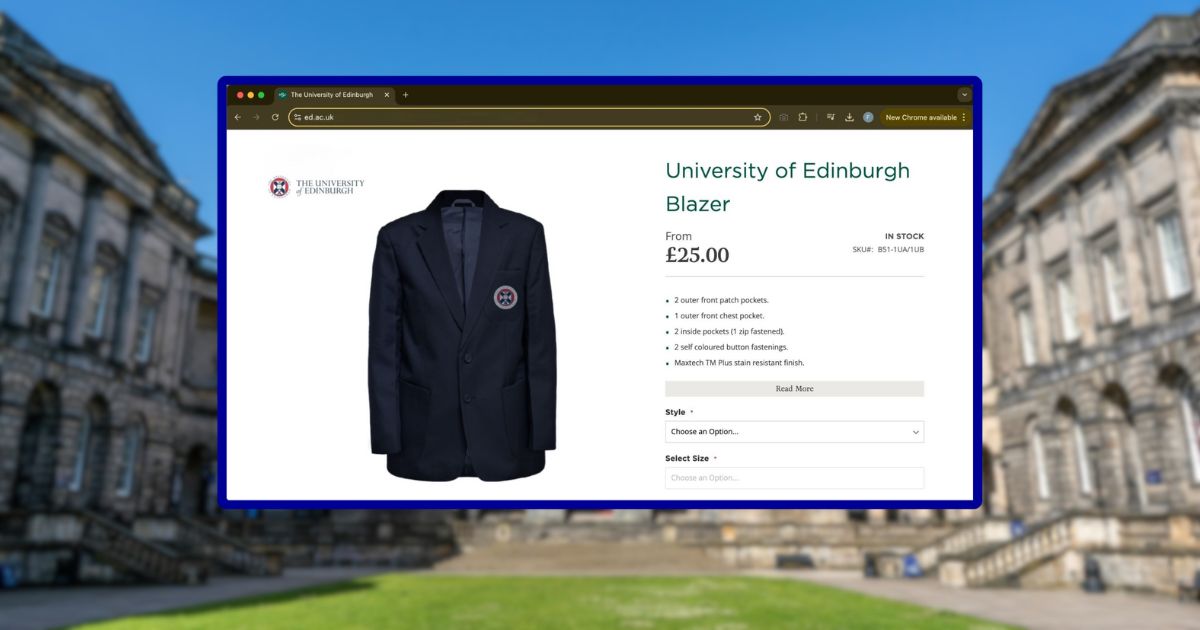Click the back navigation arrow
This screenshot has height=630, width=1200.
pos(237,117)
